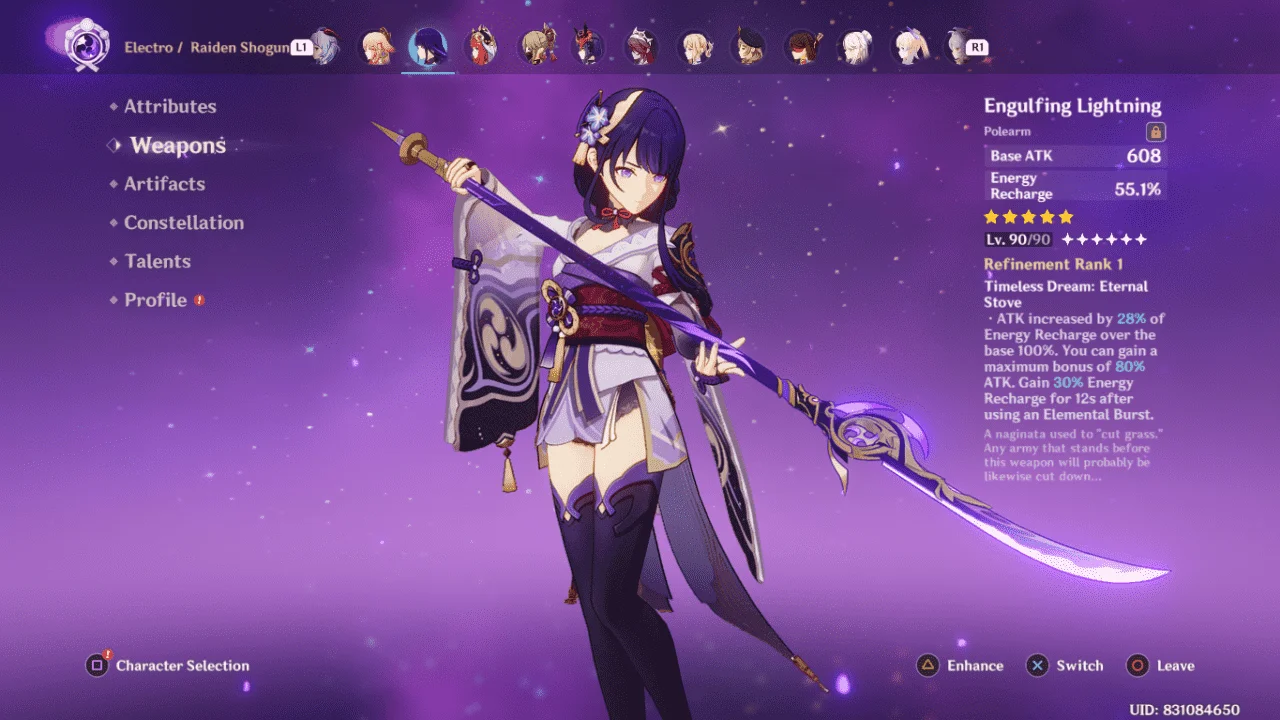Viewport: 1280px width, 720px height.
Task: Open the Weapons menu
Action: (x=177, y=145)
